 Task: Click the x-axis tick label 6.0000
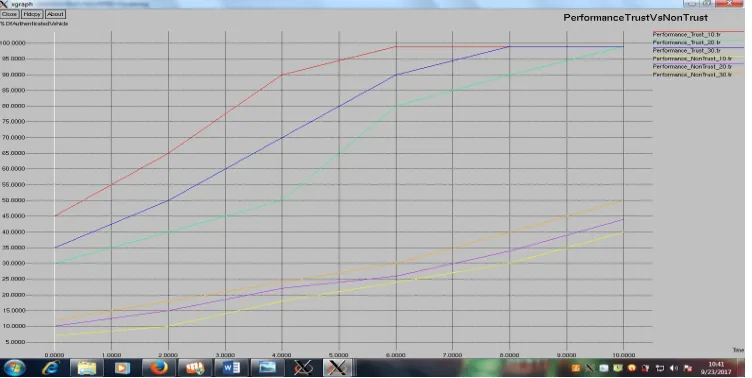point(396,355)
